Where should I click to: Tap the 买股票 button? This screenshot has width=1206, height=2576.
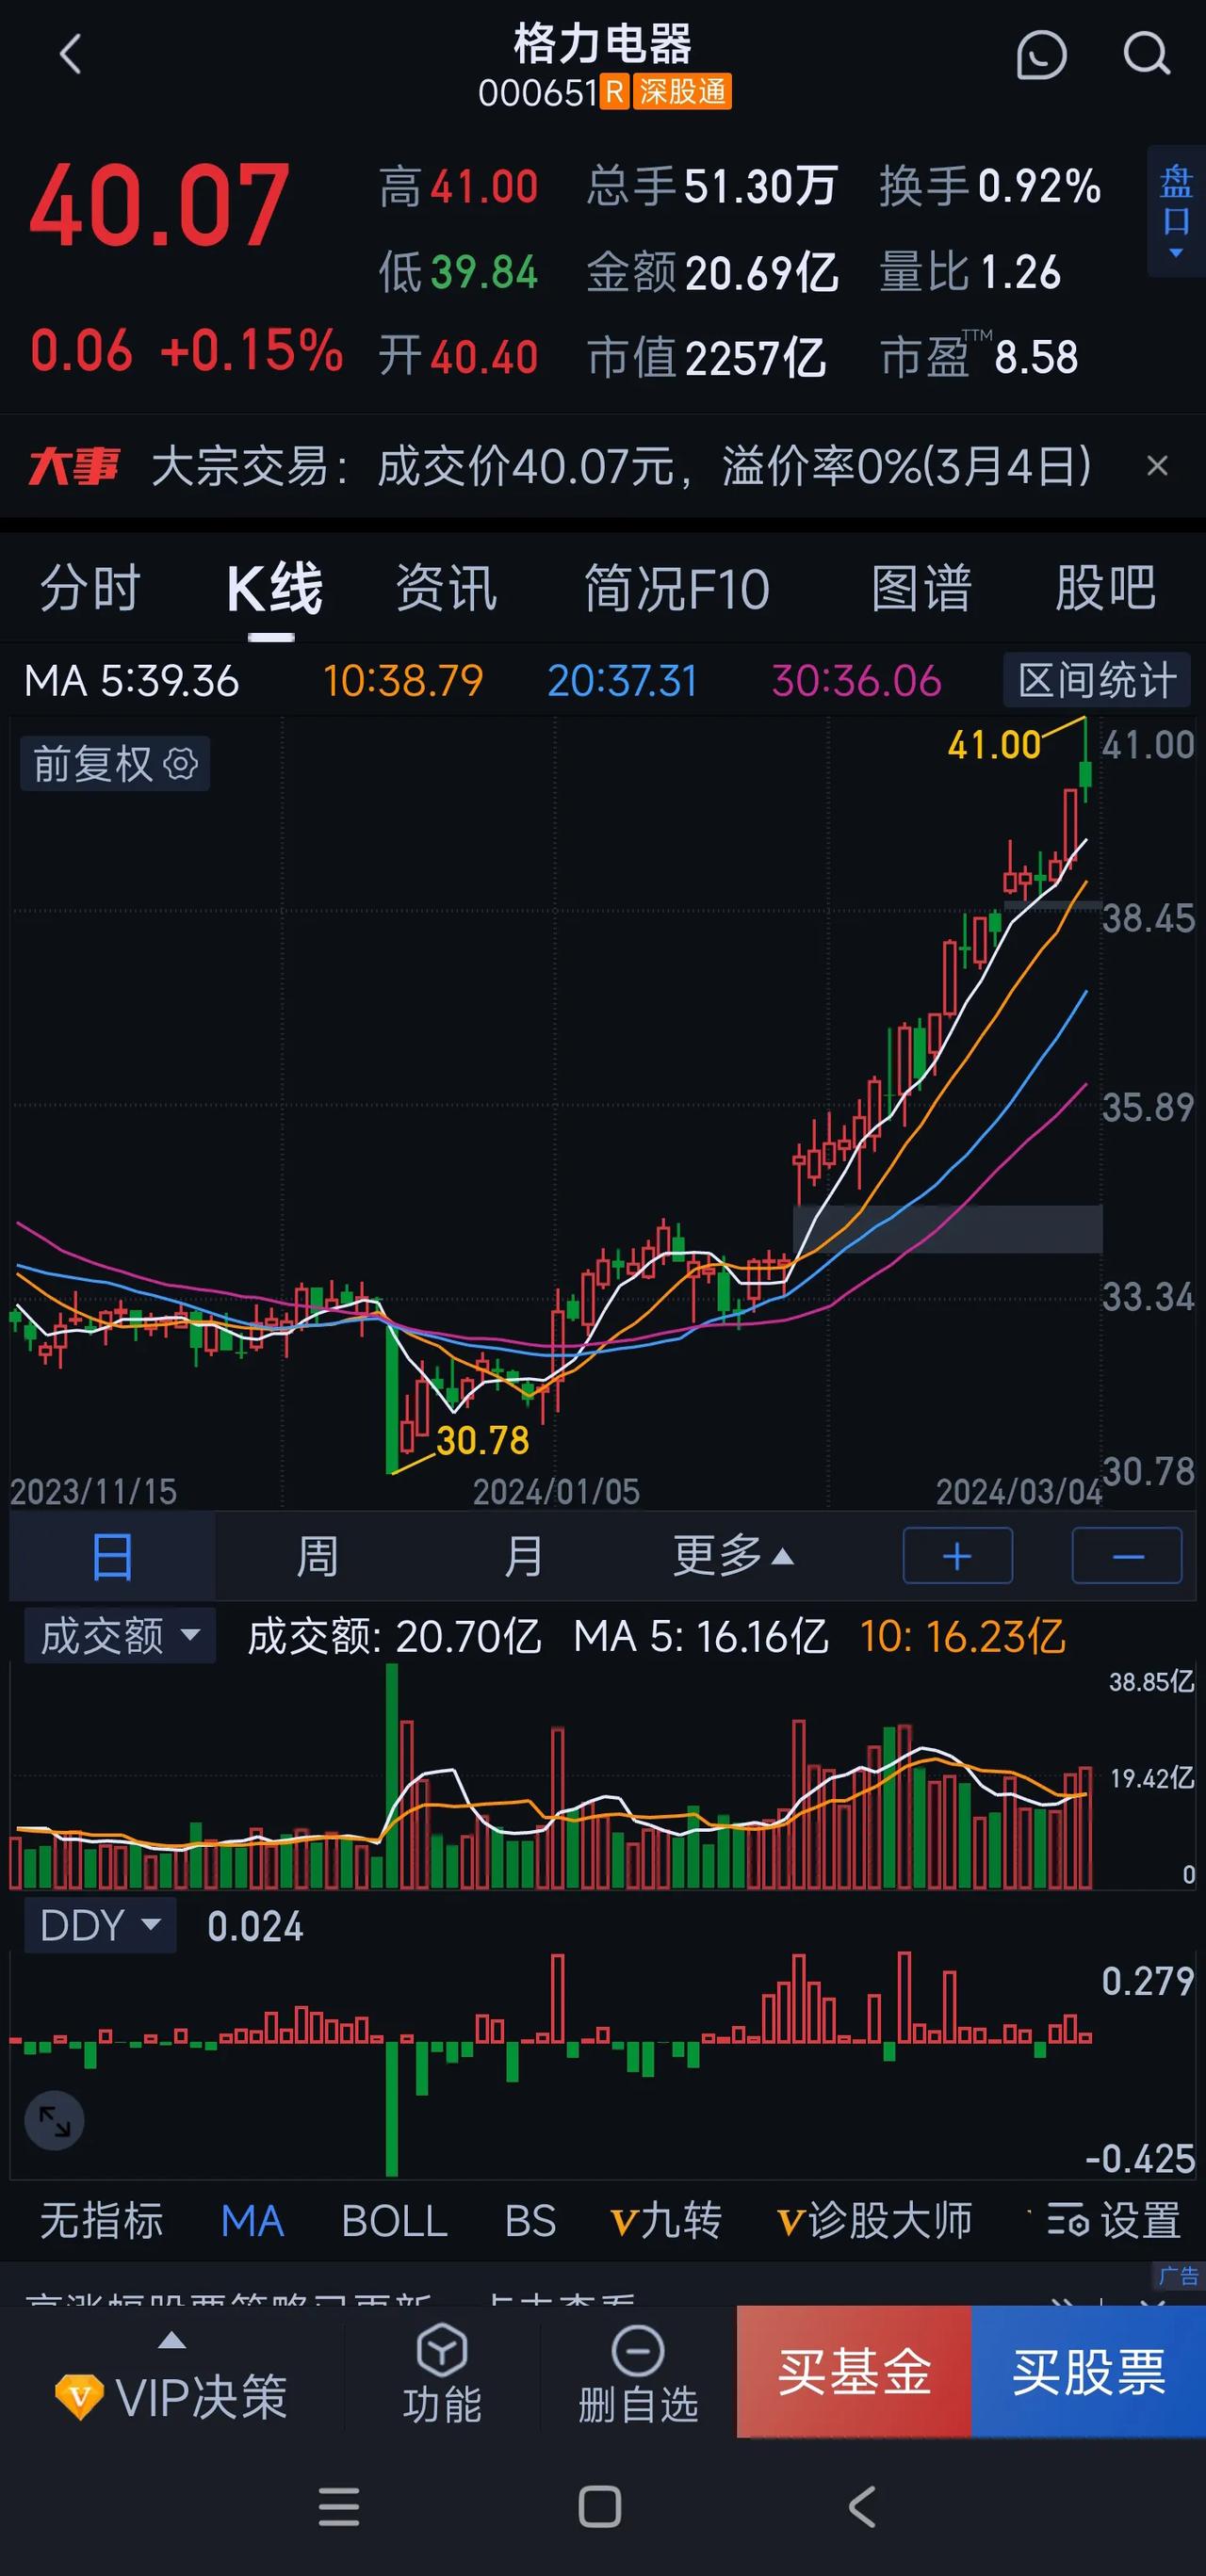pos(1088,2372)
